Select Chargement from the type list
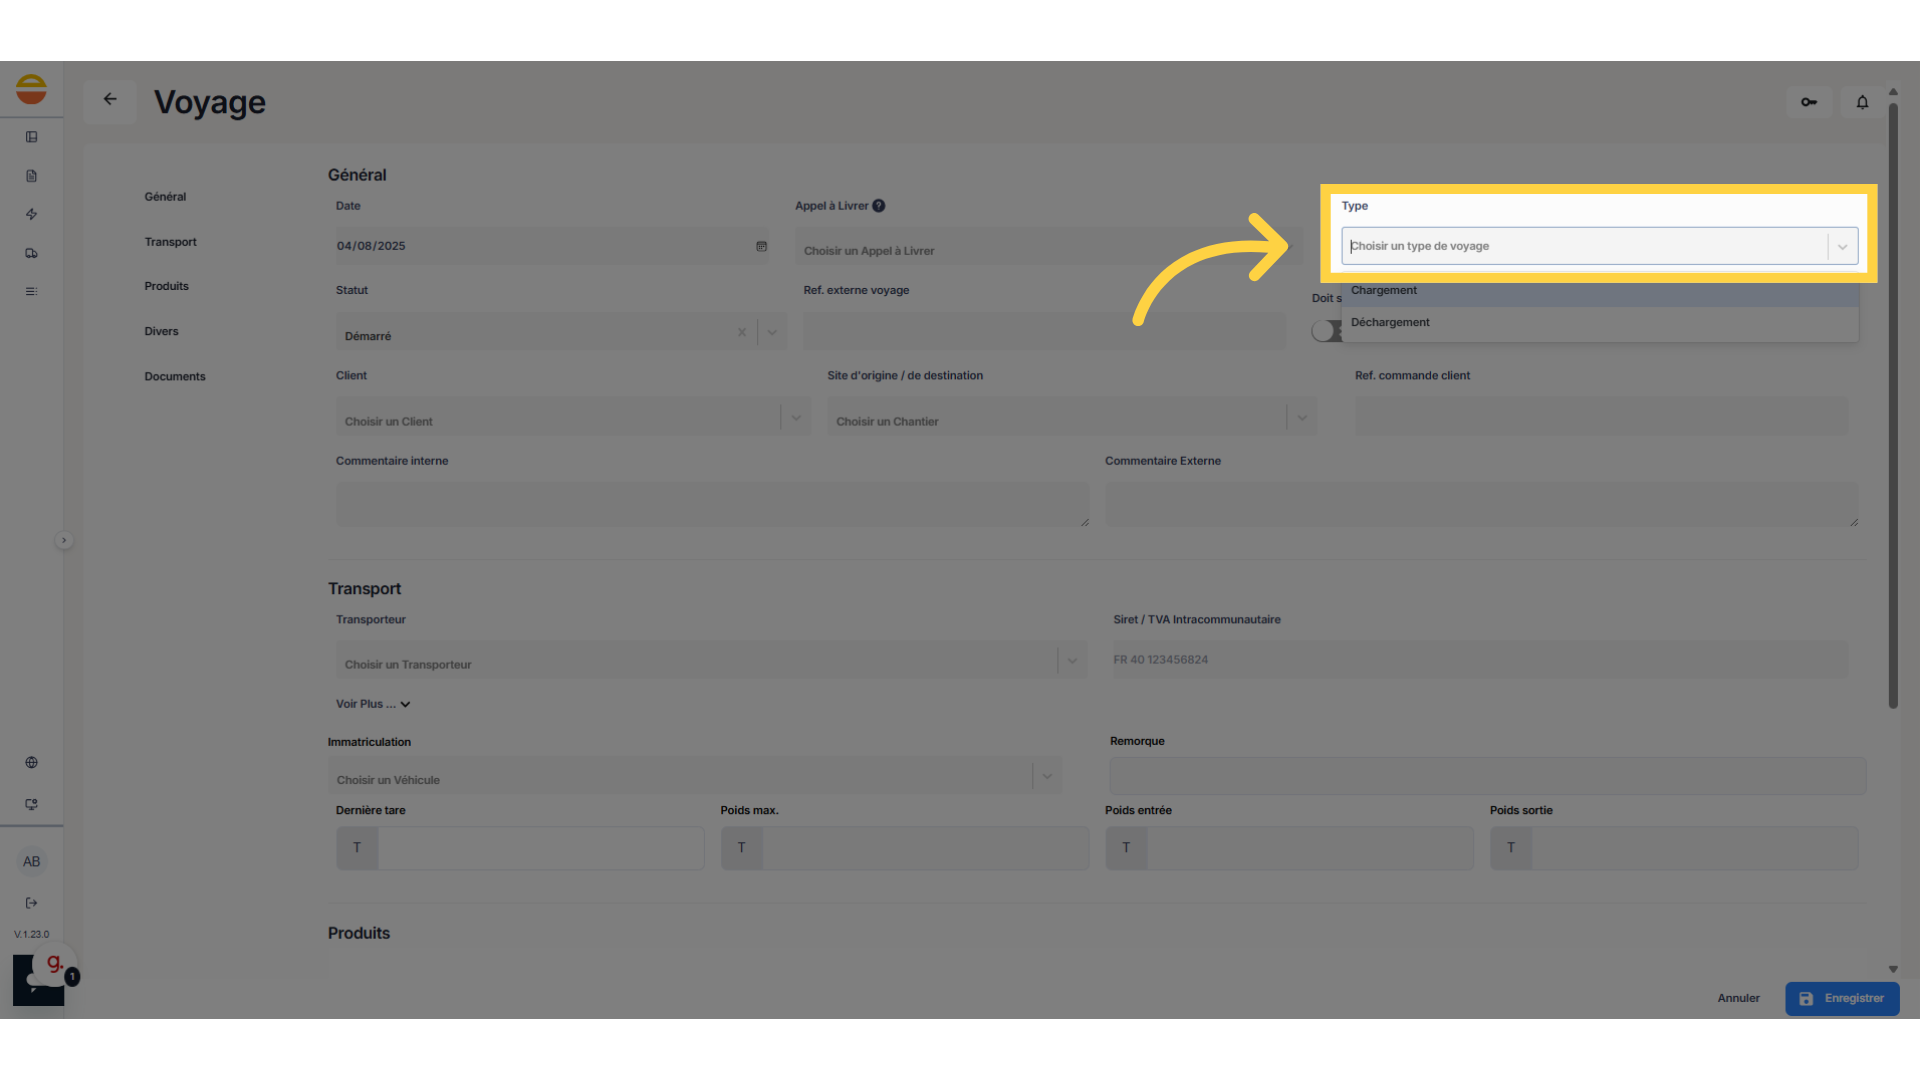The width and height of the screenshot is (1920, 1080). tap(1384, 291)
